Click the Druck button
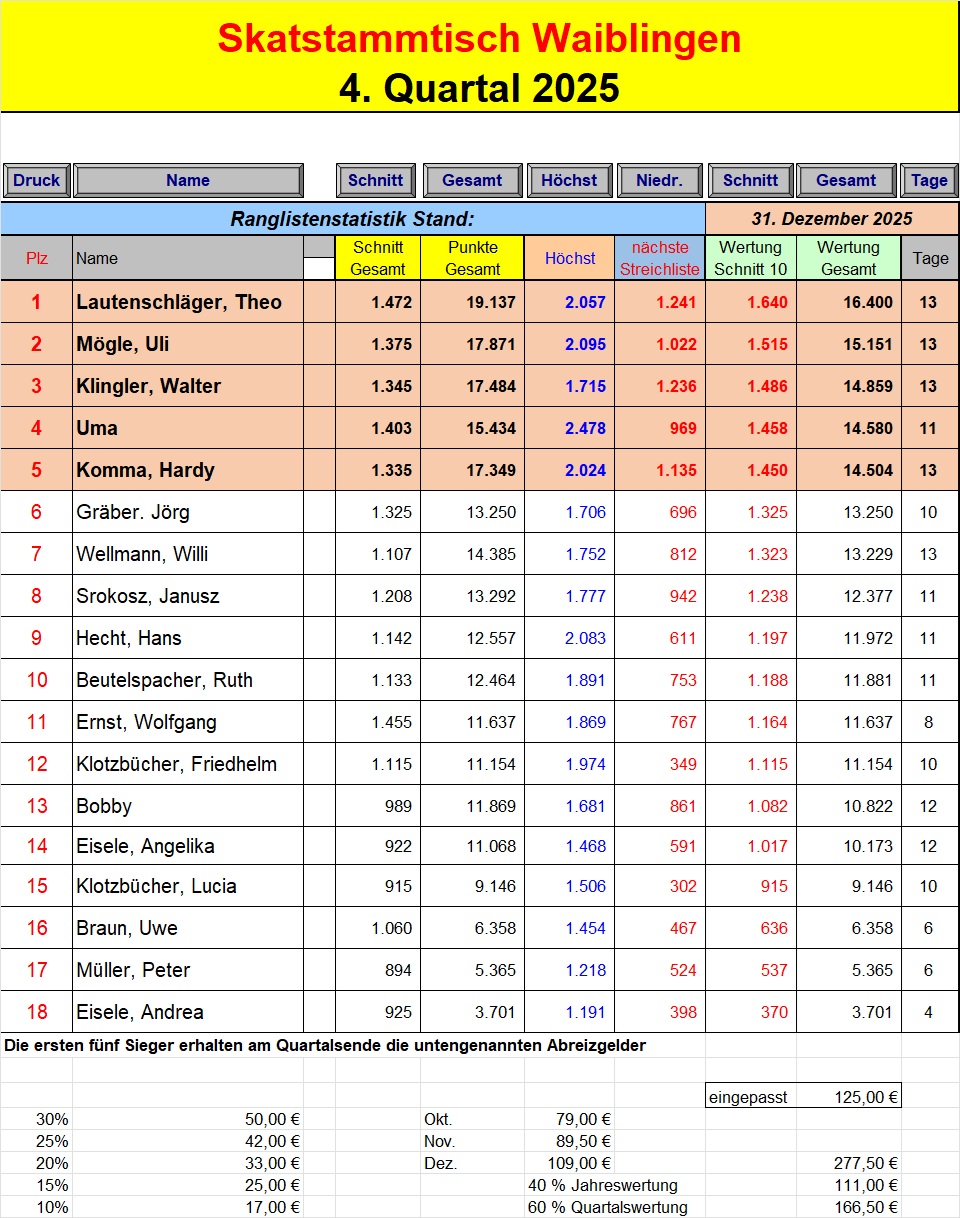Screen dimensions: 960x1218 [37, 181]
